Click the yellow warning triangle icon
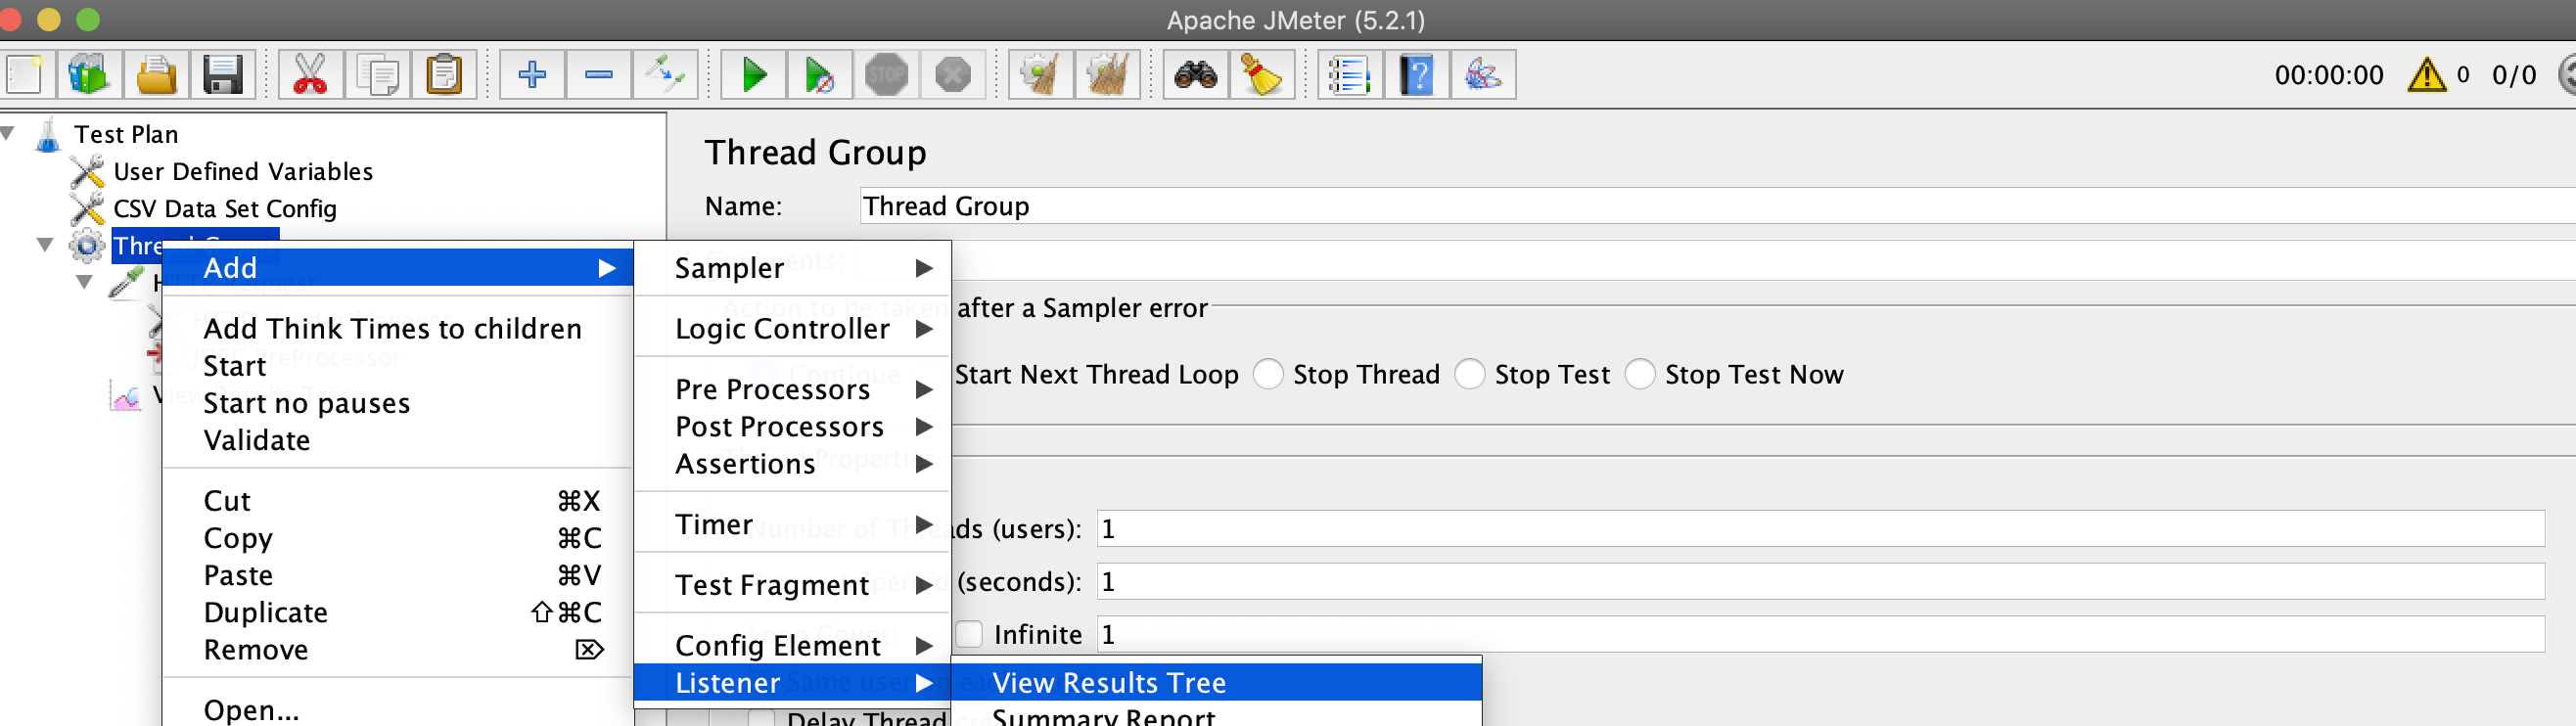Viewport: 2576px width, 726px height. 2427,75
